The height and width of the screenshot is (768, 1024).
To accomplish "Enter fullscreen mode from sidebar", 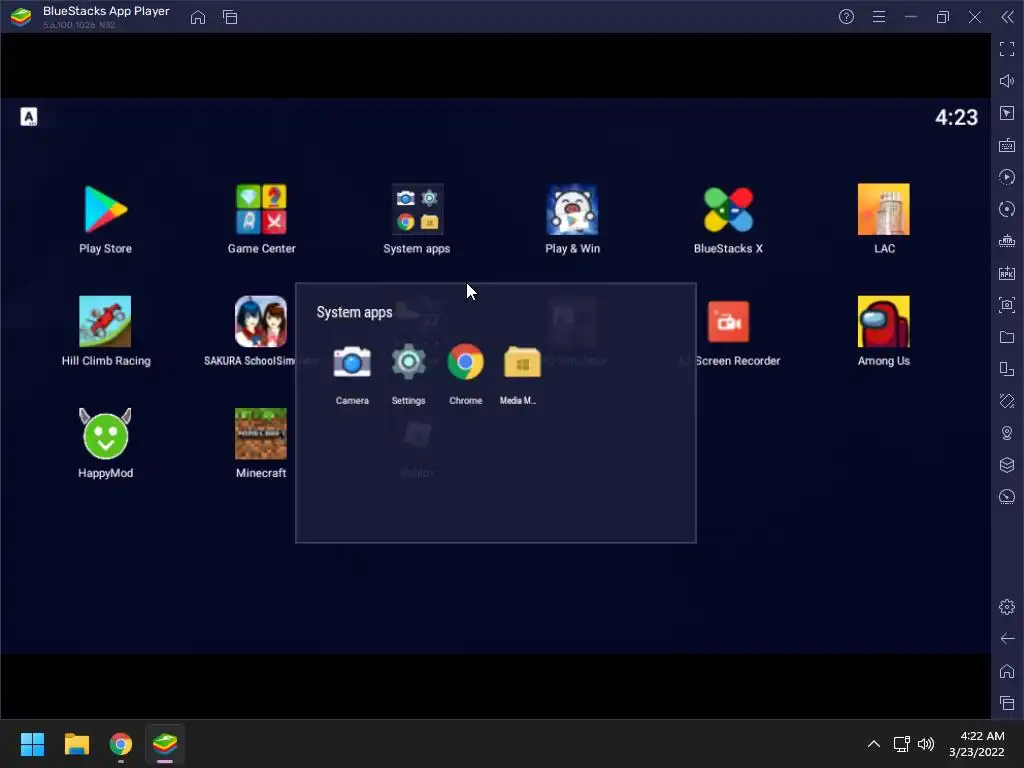I will click(x=1007, y=49).
